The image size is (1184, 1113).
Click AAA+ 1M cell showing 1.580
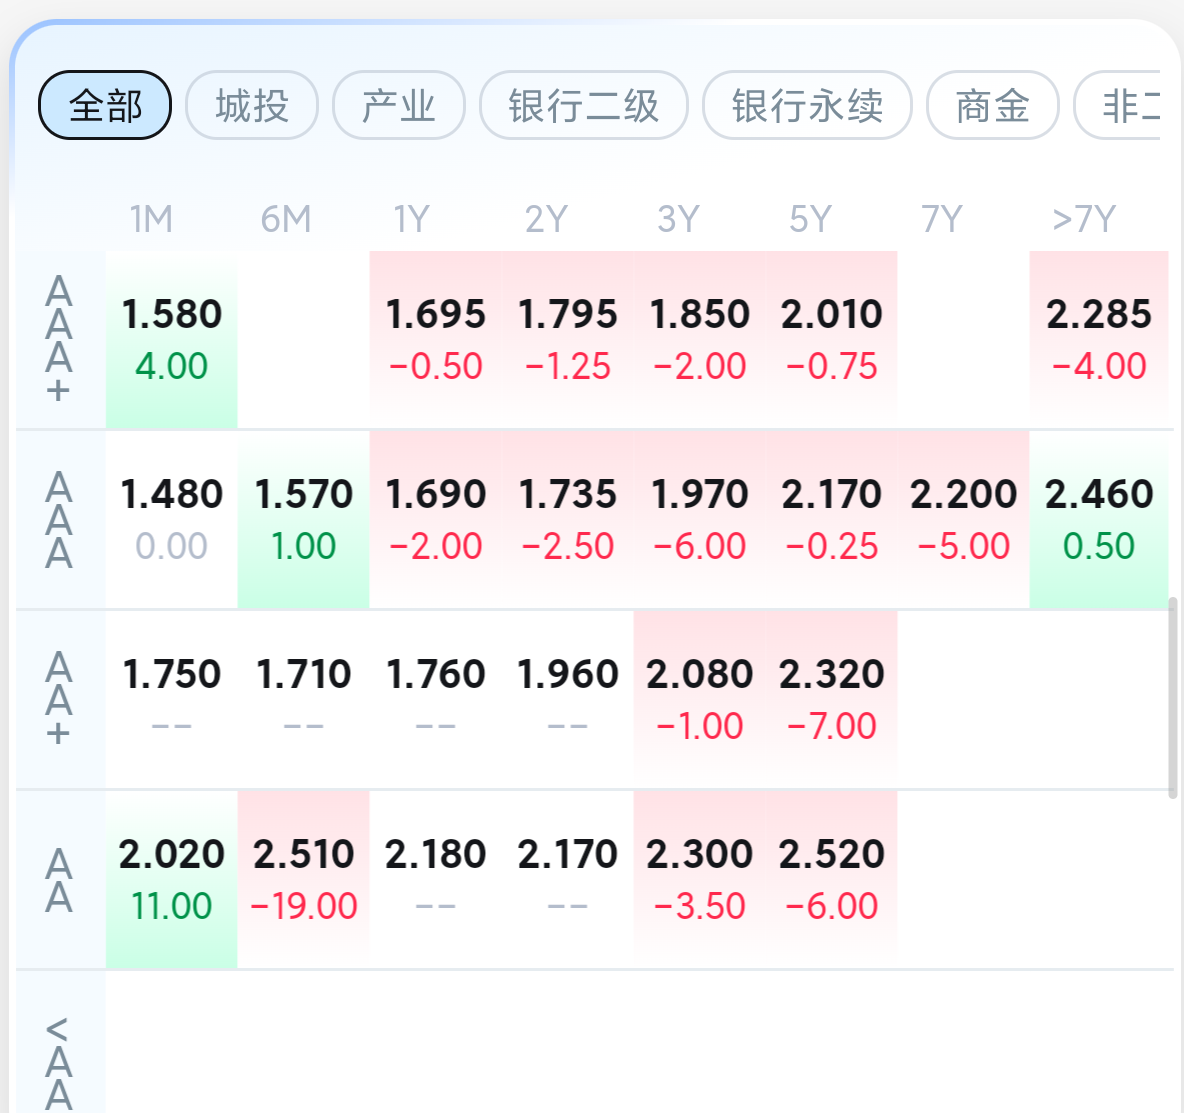click(x=171, y=339)
